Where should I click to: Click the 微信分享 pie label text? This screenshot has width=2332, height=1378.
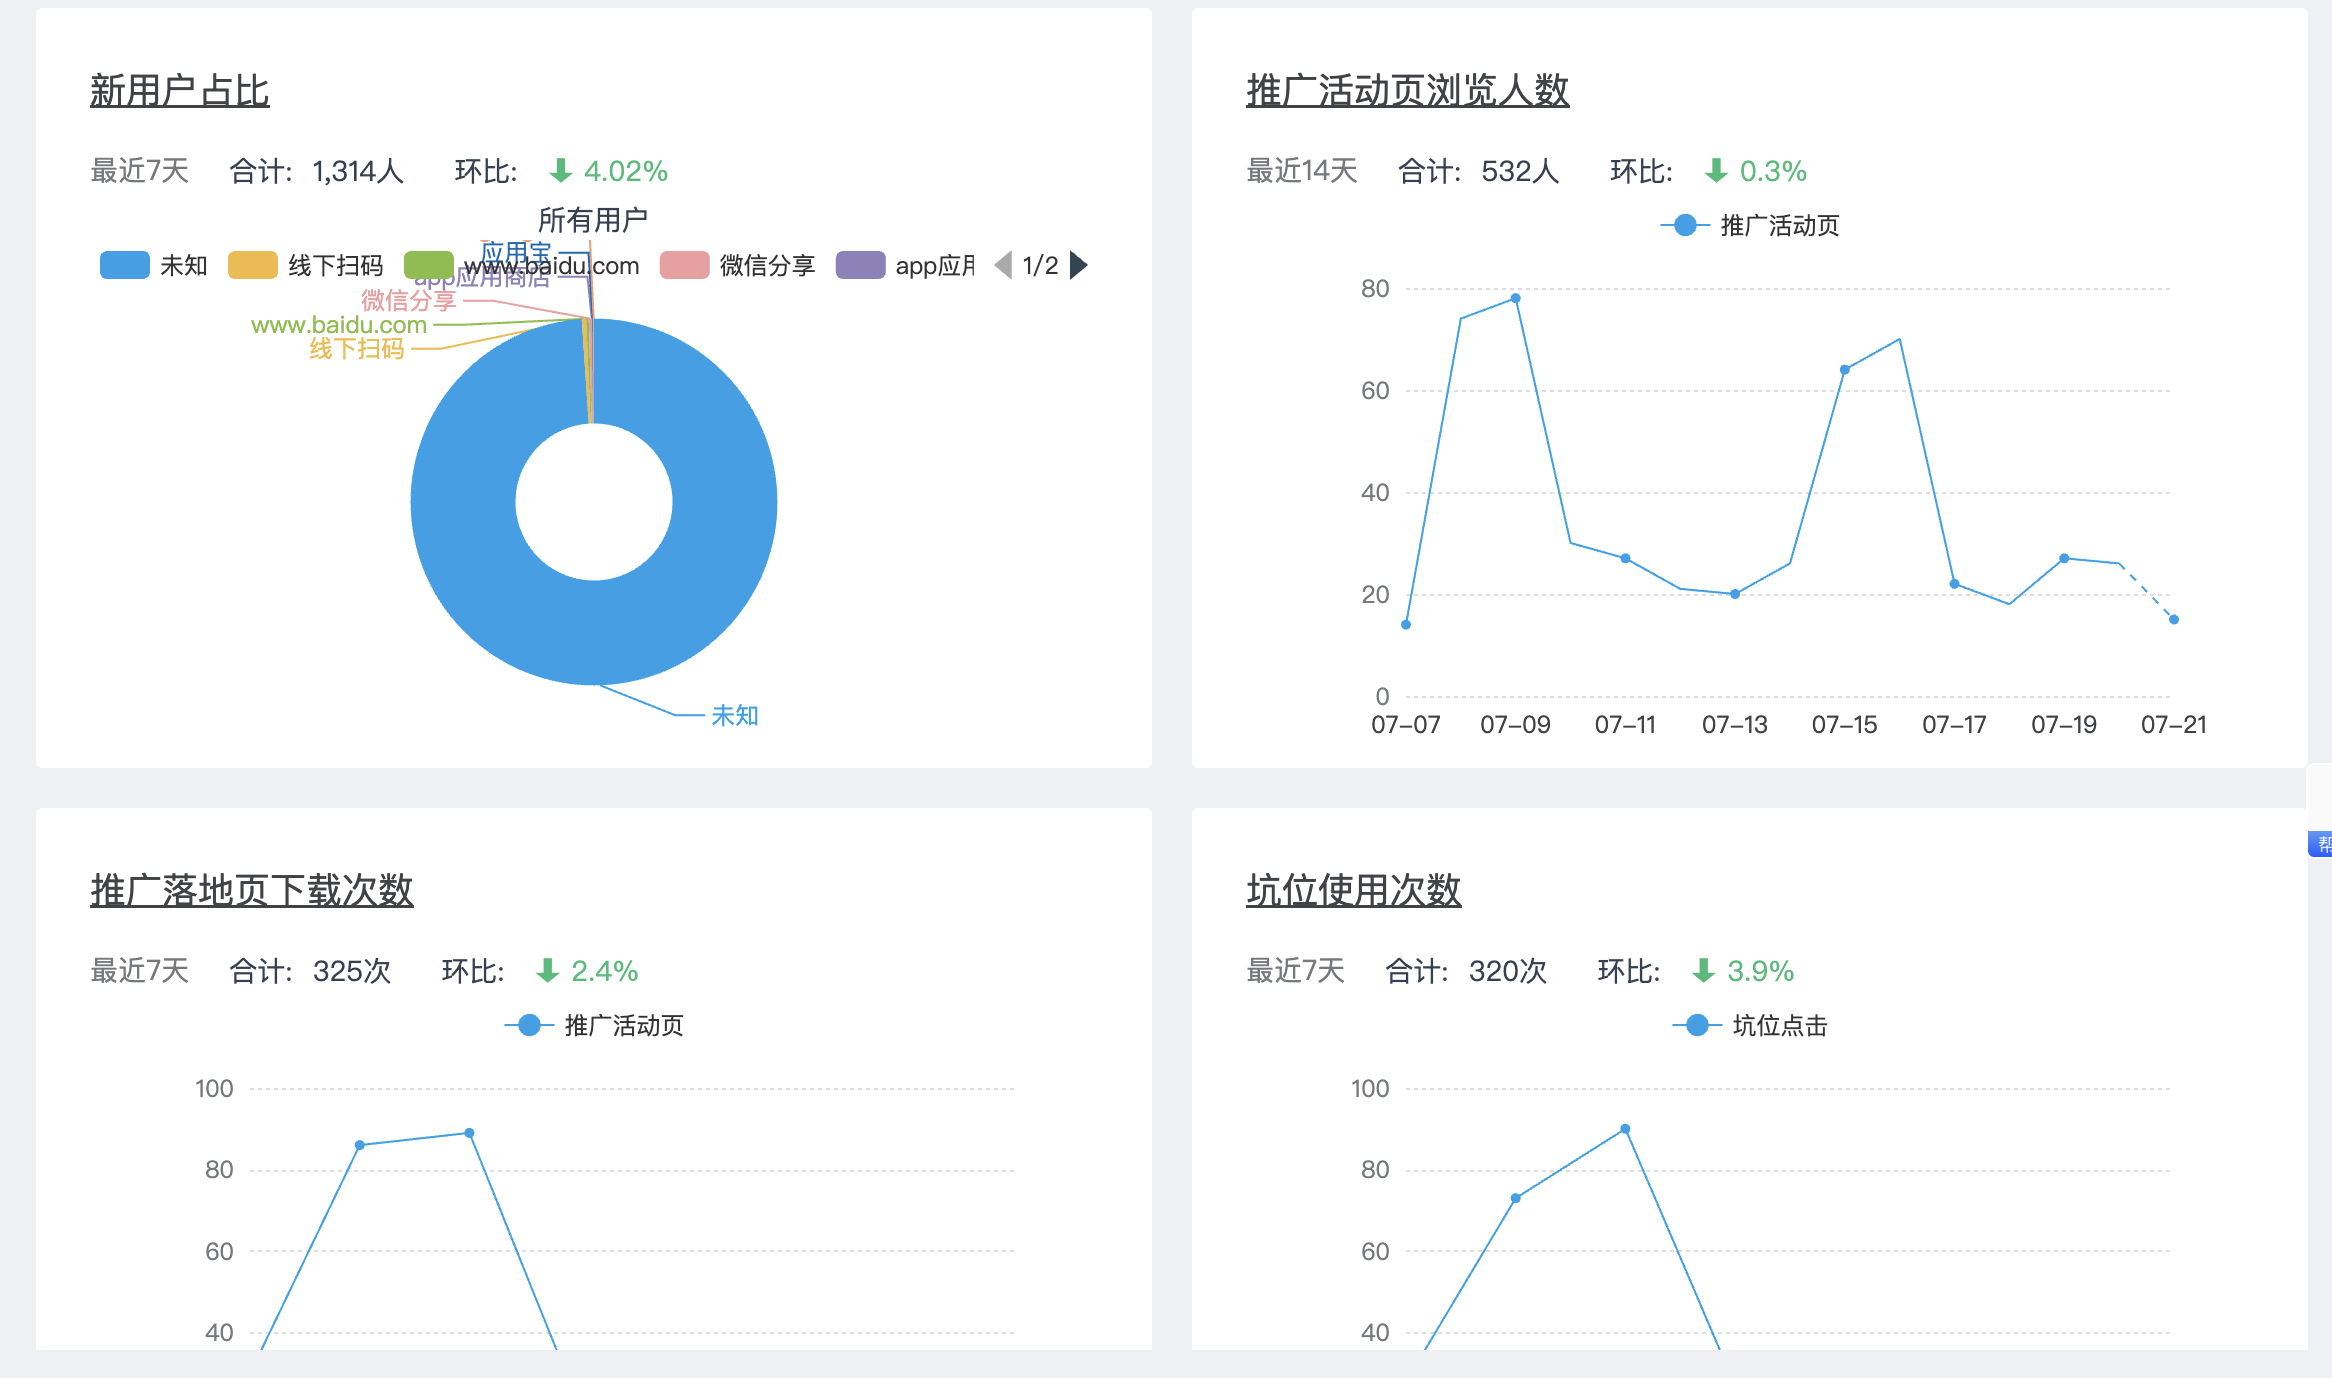[409, 300]
